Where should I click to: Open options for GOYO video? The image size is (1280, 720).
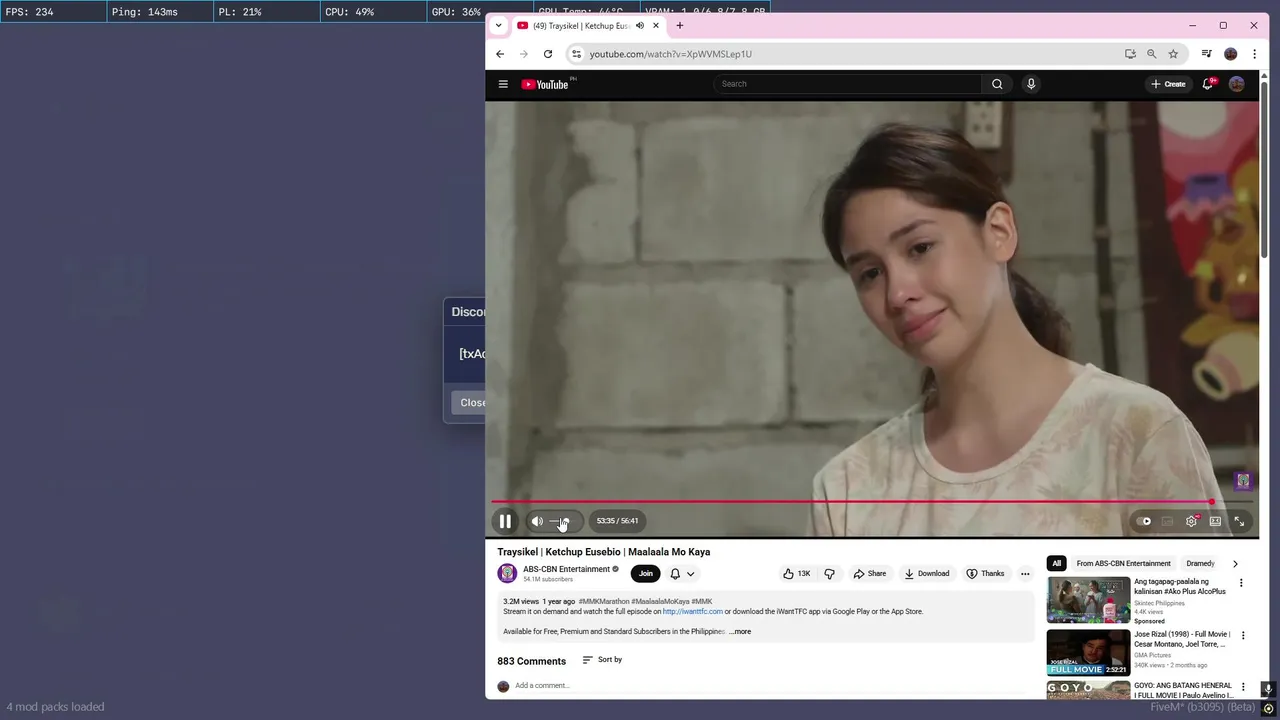[1243, 688]
